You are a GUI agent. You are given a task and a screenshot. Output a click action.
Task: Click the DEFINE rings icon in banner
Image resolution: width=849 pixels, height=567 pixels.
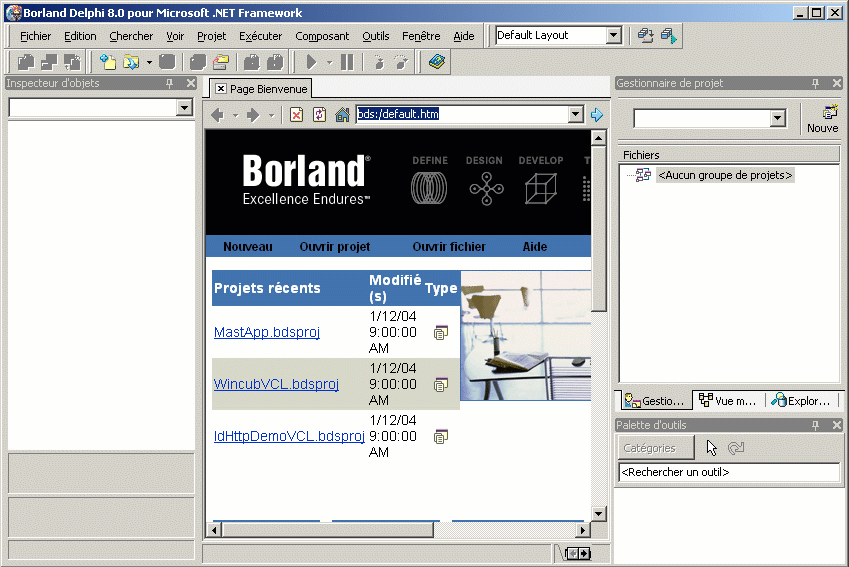pos(429,188)
